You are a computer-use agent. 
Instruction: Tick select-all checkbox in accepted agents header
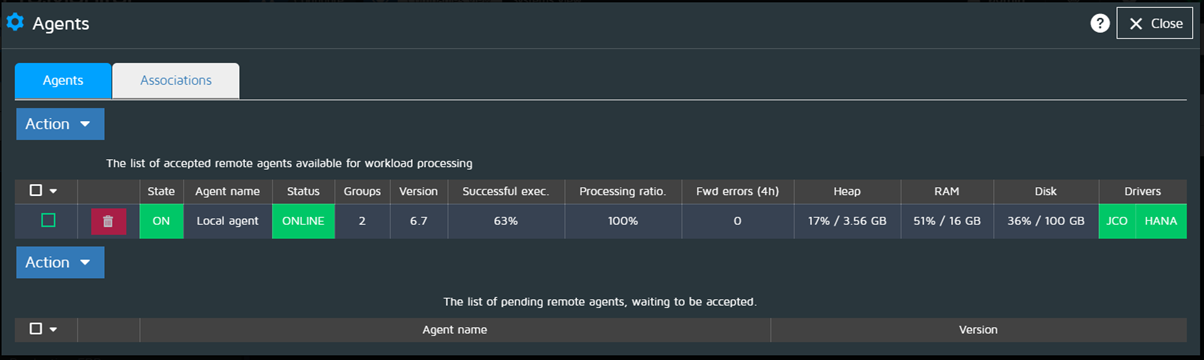[x=36, y=191]
